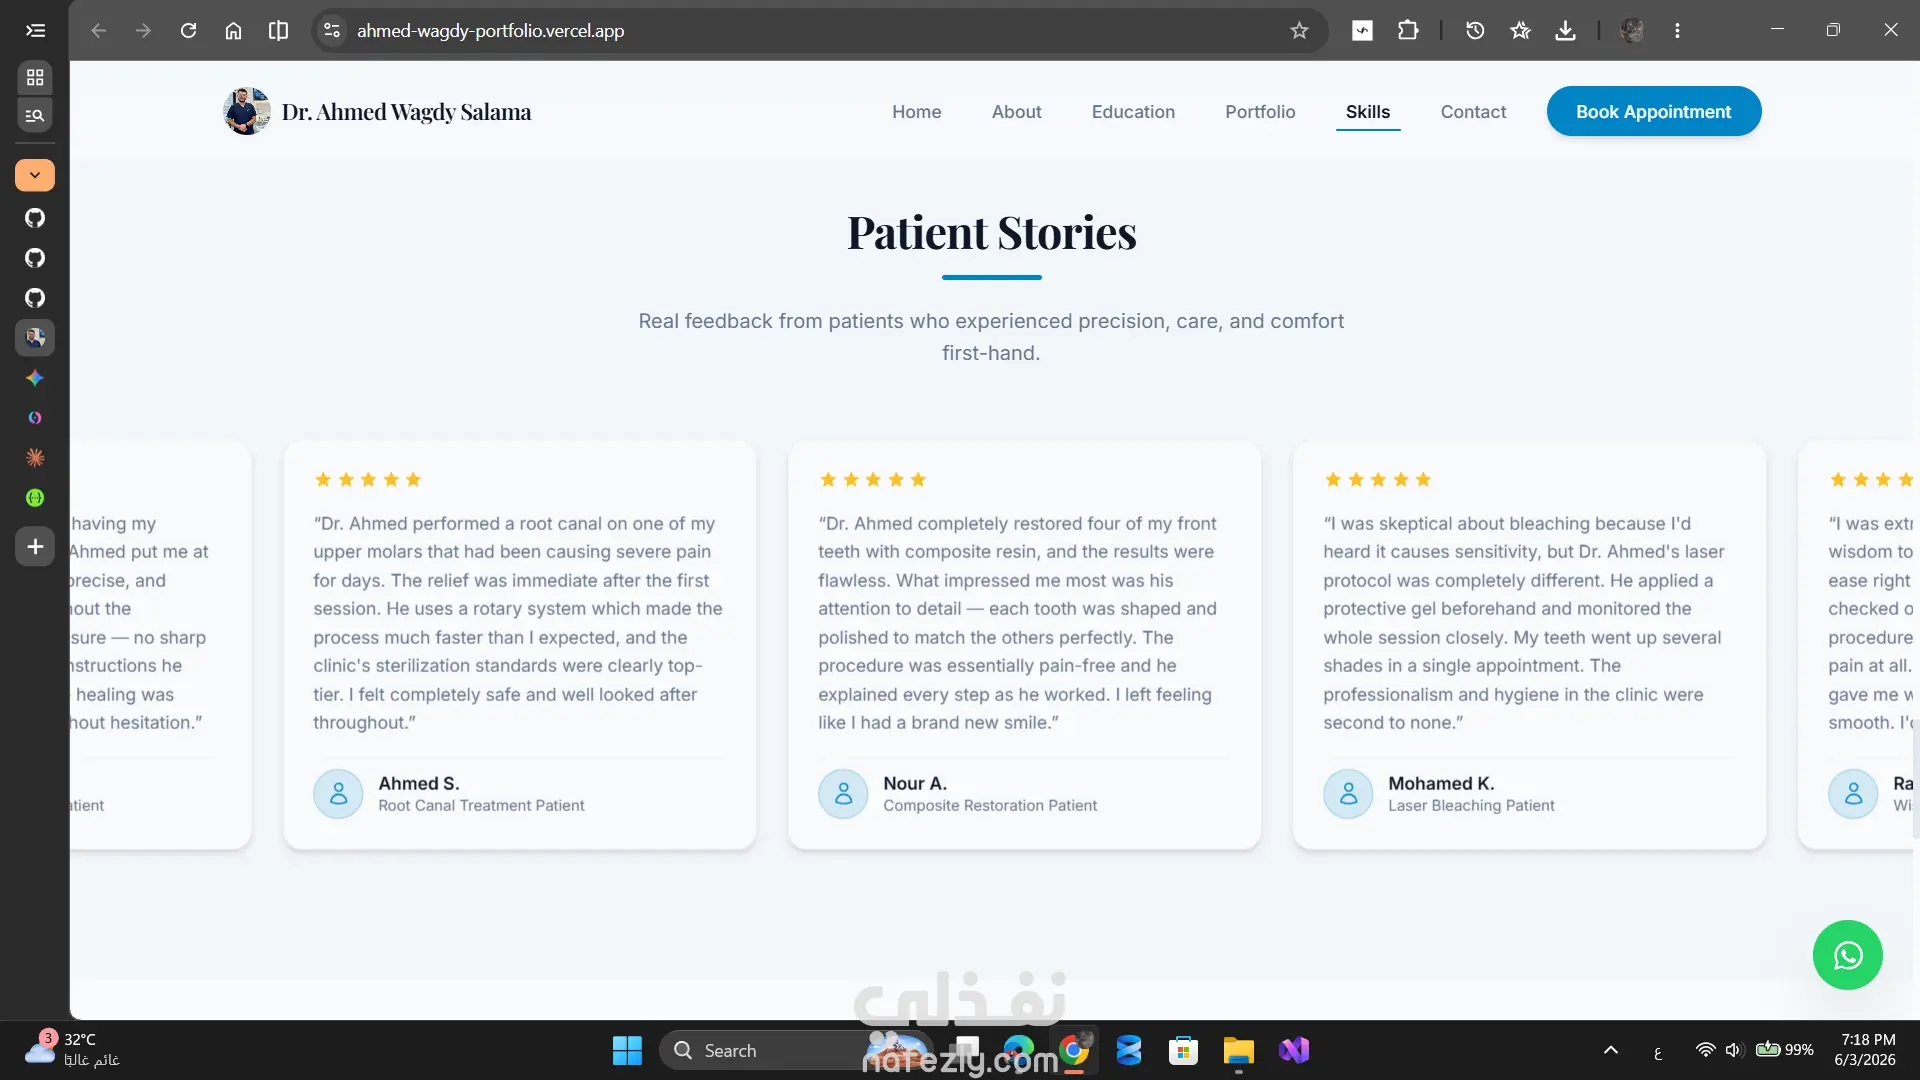Show hidden system tray icons
Viewport: 1920px width, 1080px height.
coord(1610,1050)
